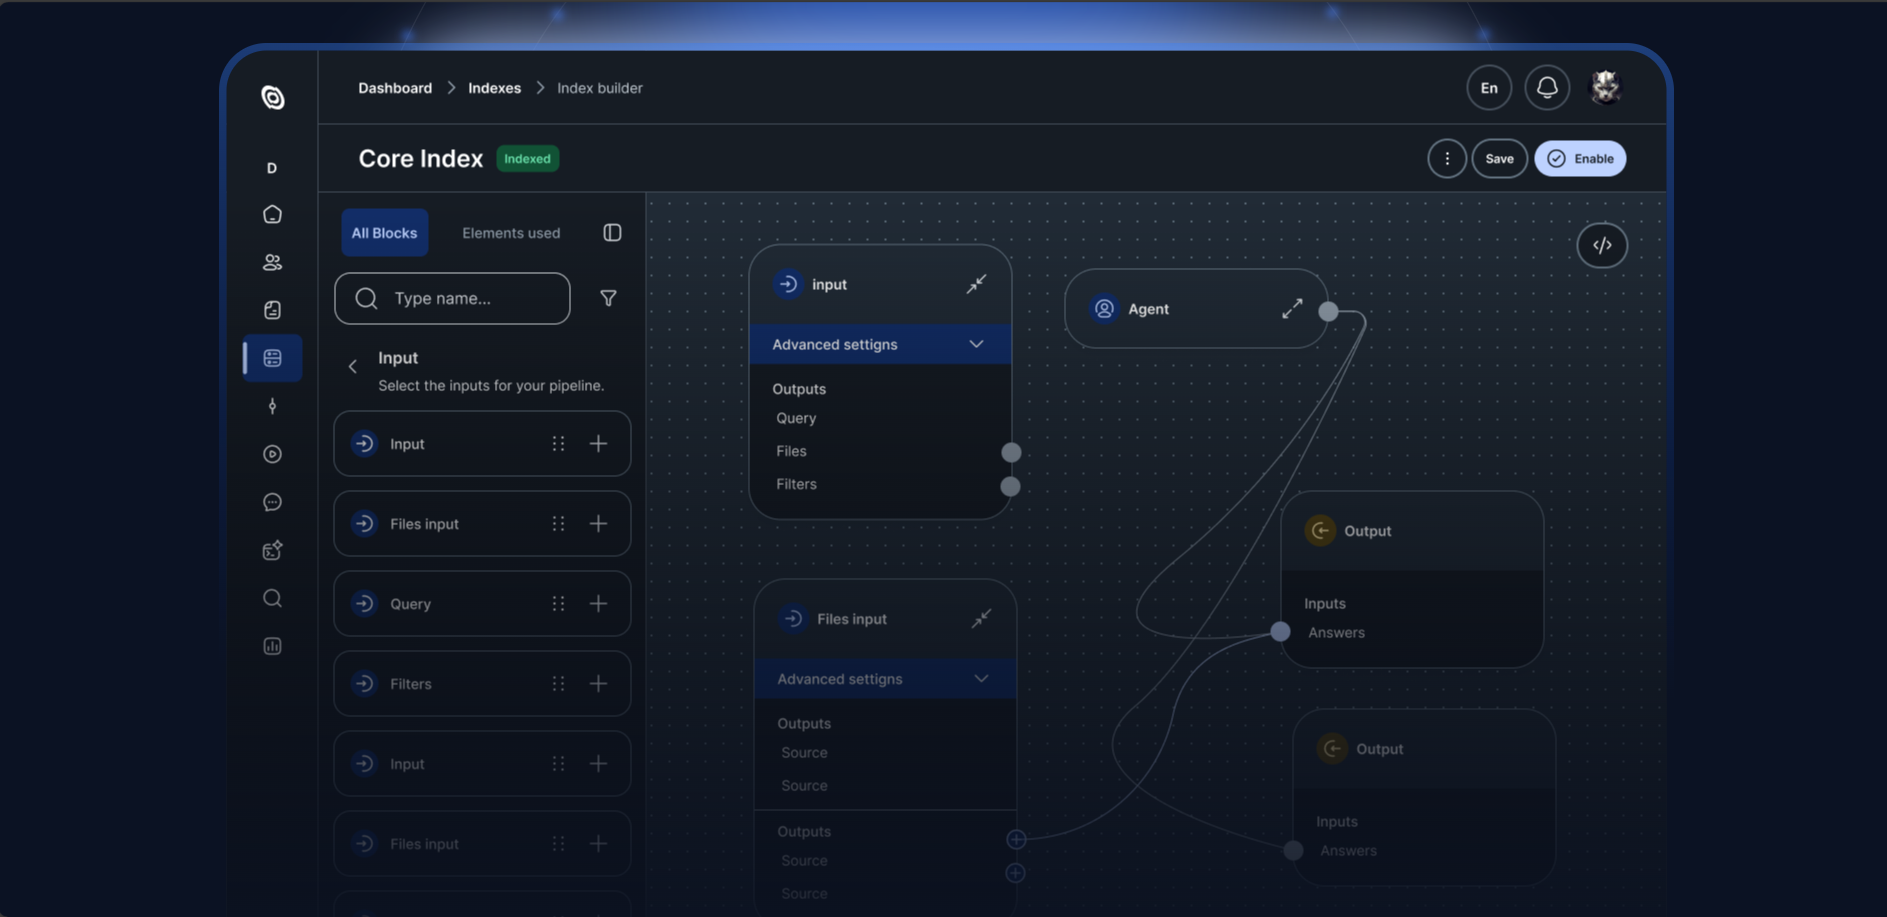Viewport: 1887px width, 917px height.
Task: Collapse the input node on canvas
Action: (x=976, y=284)
